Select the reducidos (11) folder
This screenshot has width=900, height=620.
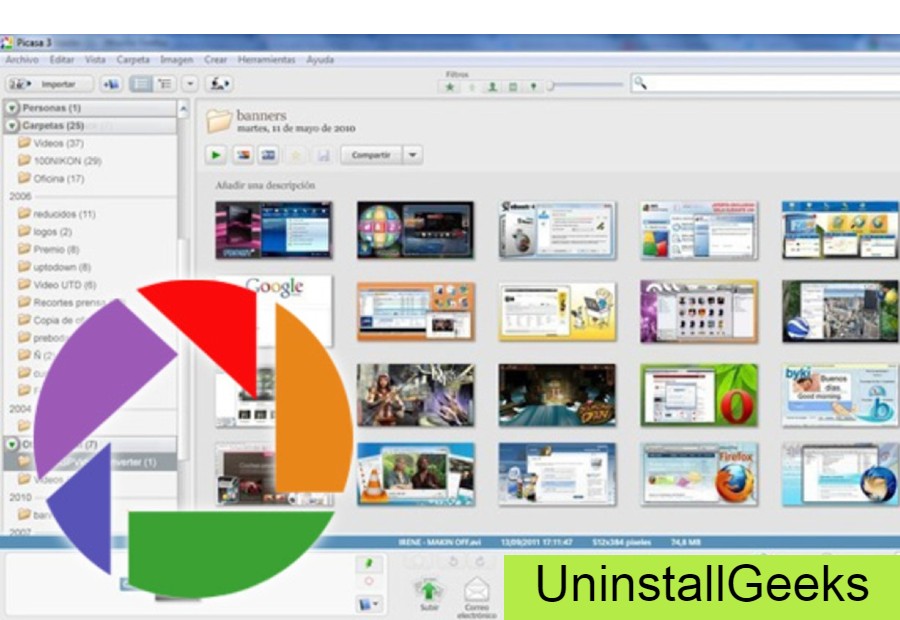click(x=56, y=214)
